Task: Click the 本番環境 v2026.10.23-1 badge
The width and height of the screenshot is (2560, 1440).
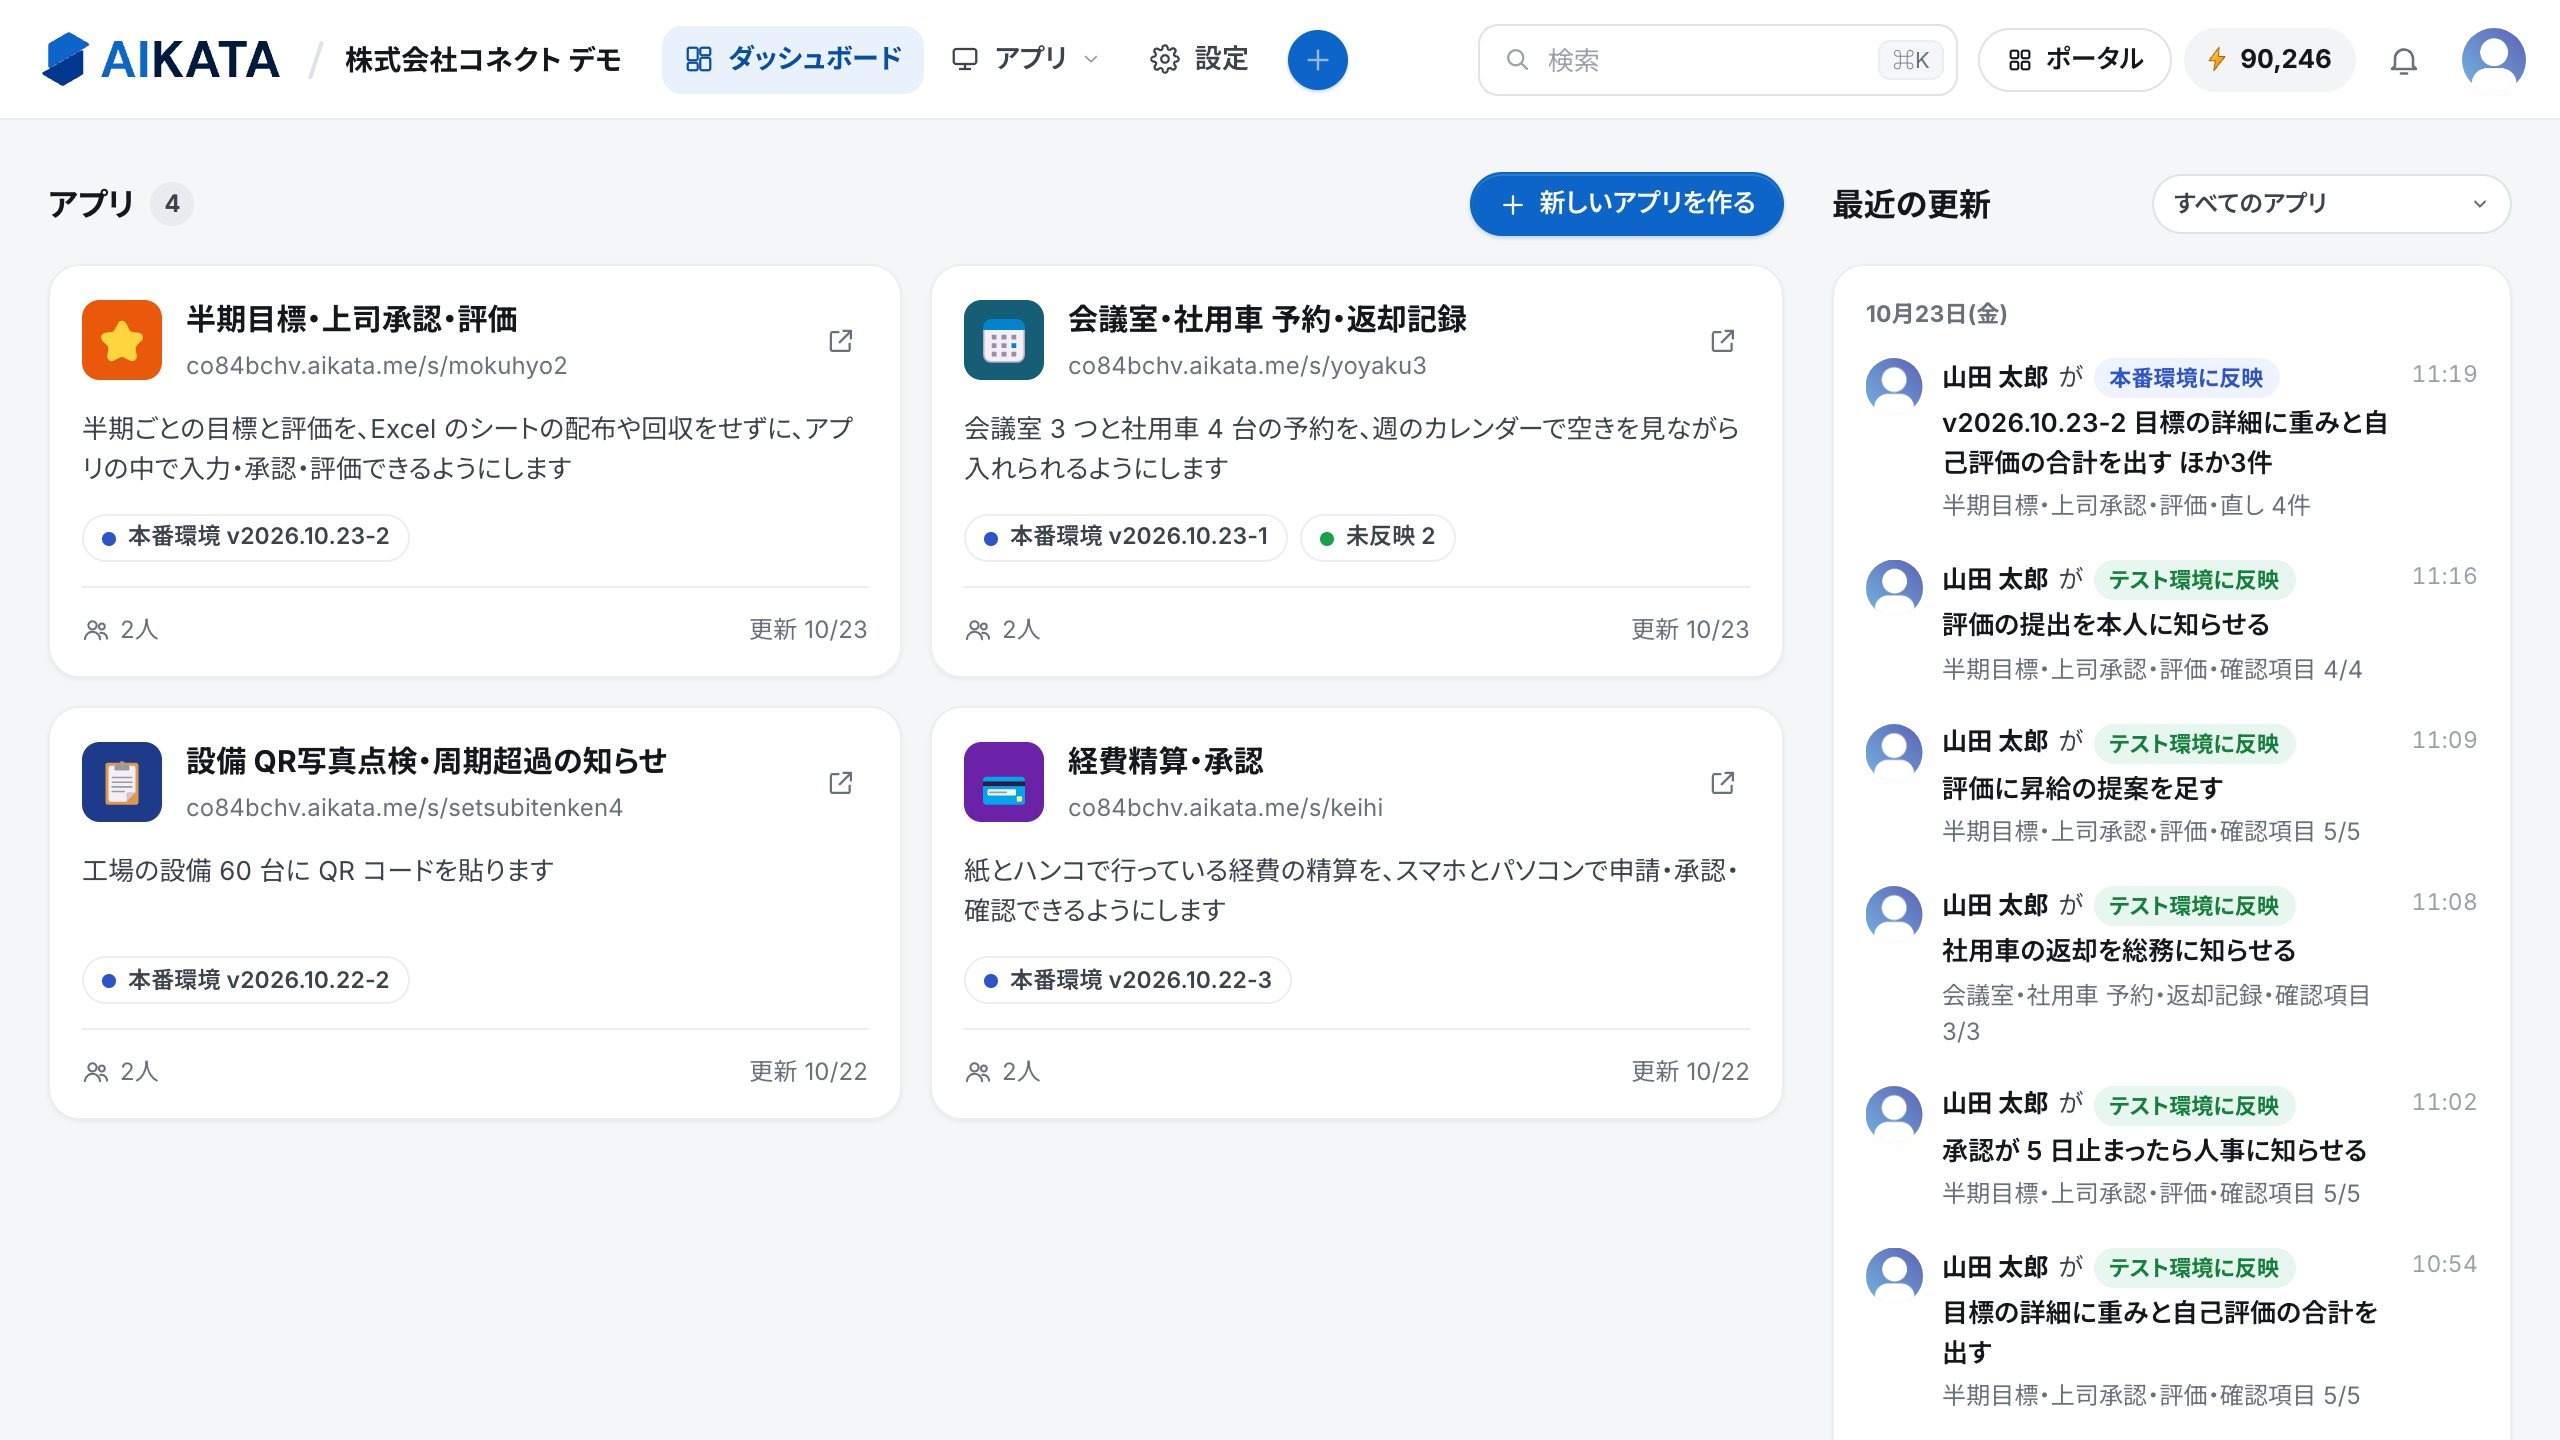Action: click(x=1125, y=537)
